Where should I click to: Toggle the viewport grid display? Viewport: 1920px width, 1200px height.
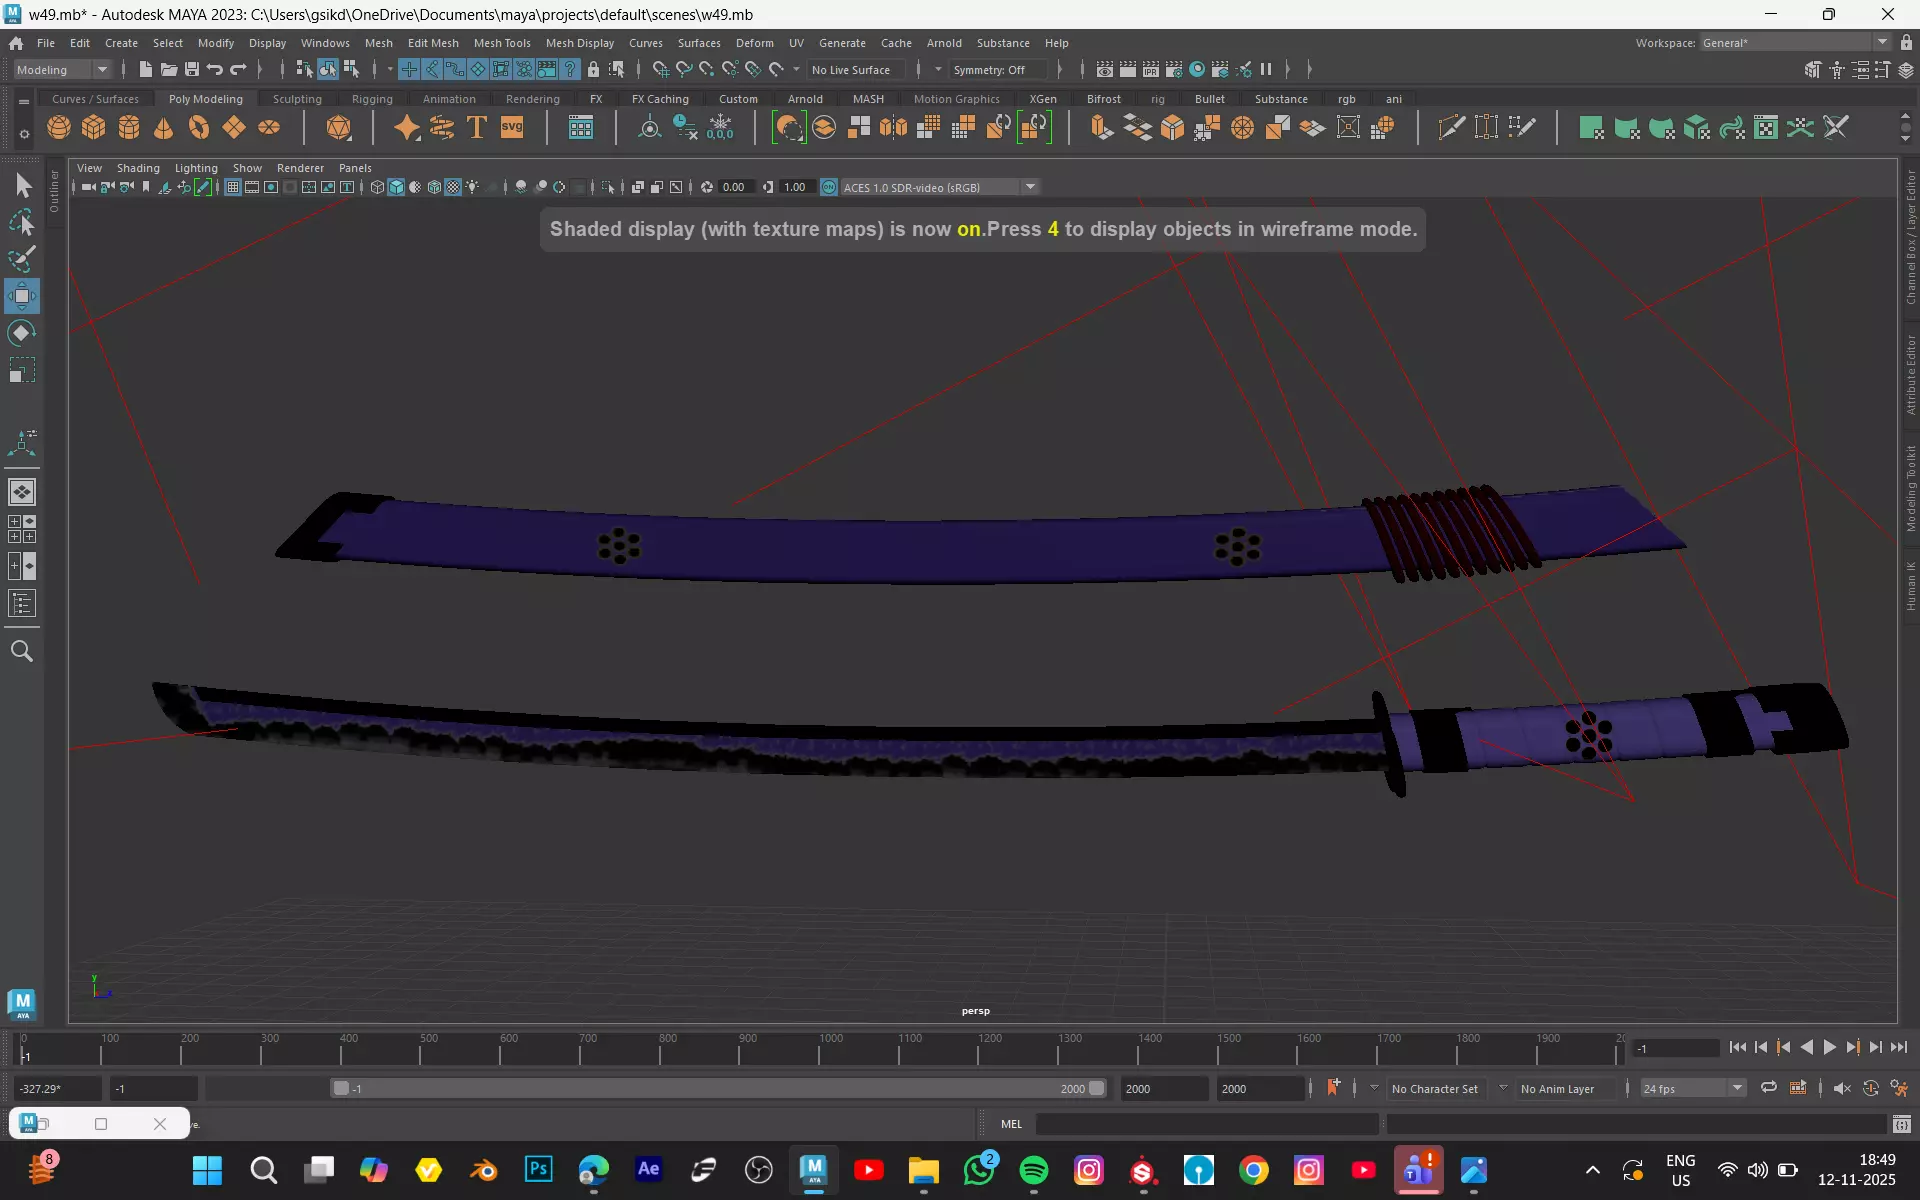[232, 187]
